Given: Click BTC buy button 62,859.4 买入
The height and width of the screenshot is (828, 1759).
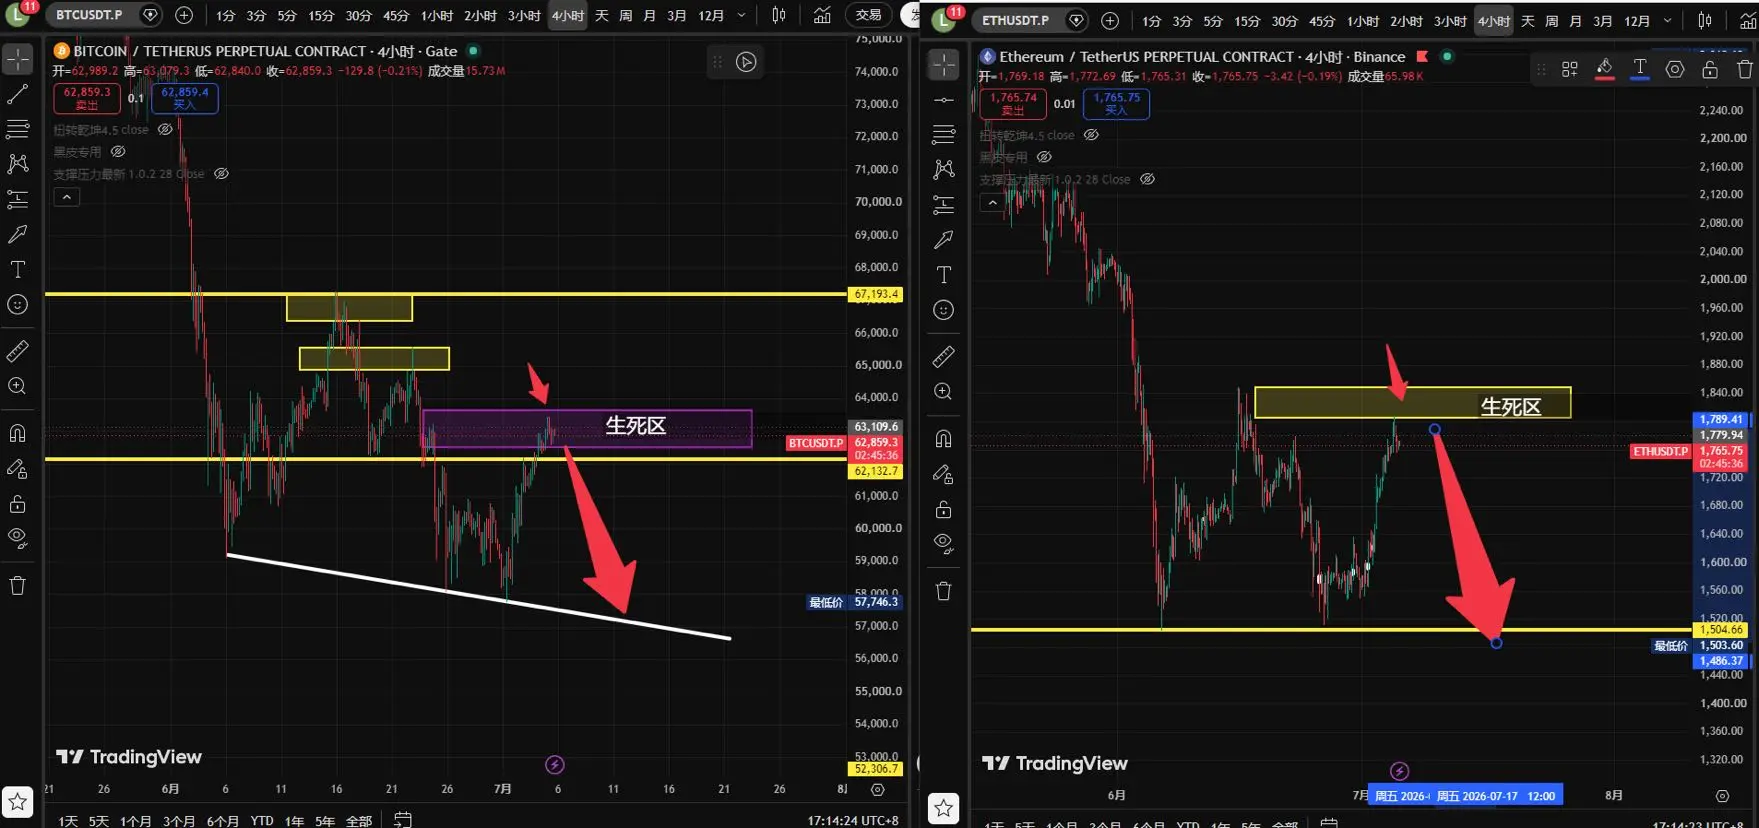Looking at the screenshot, I should pos(185,98).
